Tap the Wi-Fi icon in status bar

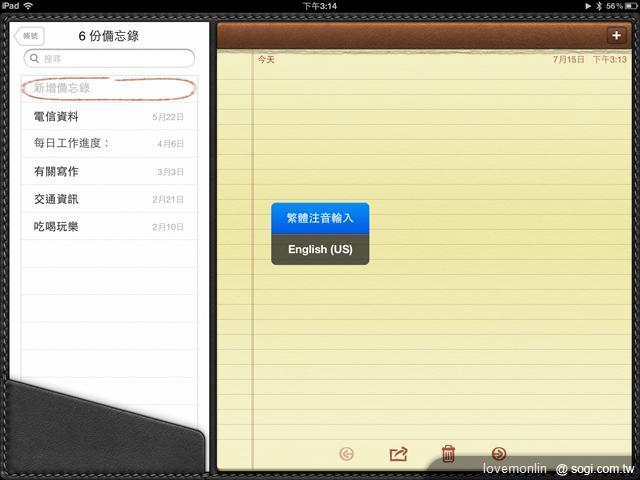click(28, 6)
